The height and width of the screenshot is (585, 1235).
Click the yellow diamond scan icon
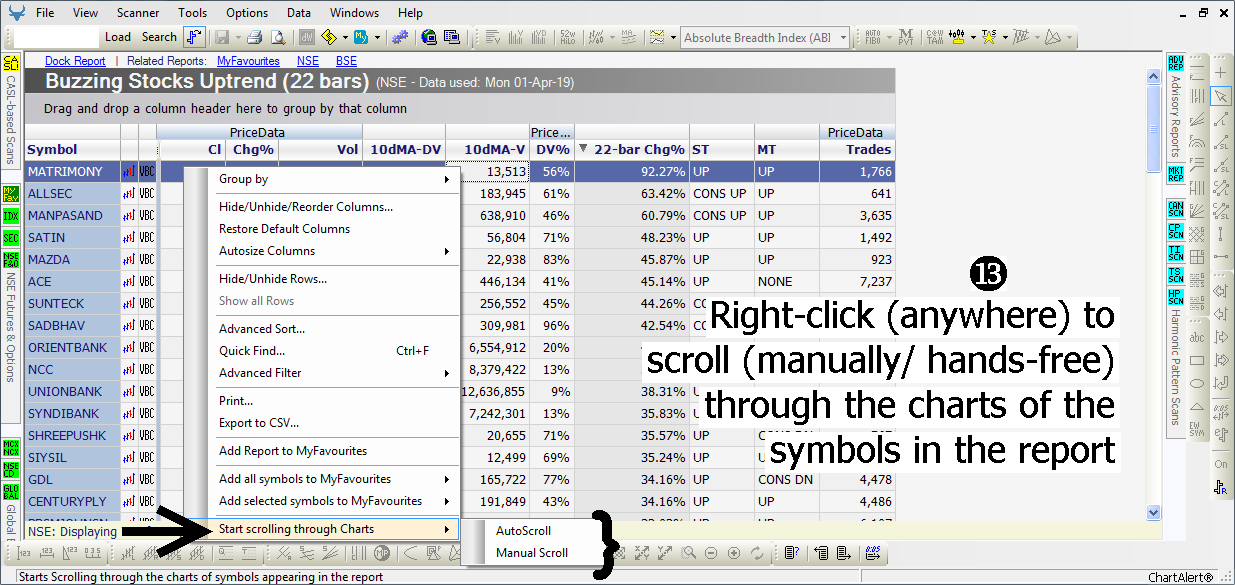pos(329,37)
